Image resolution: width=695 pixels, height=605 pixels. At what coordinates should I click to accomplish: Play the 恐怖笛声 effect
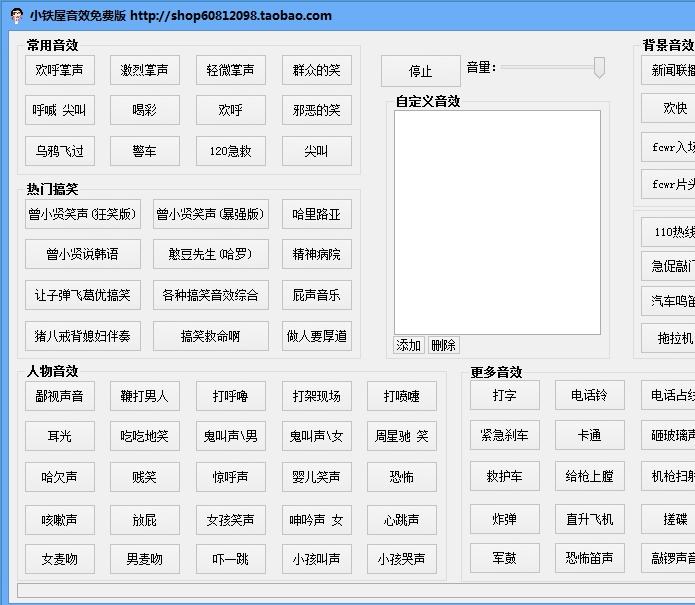point(590,558)
